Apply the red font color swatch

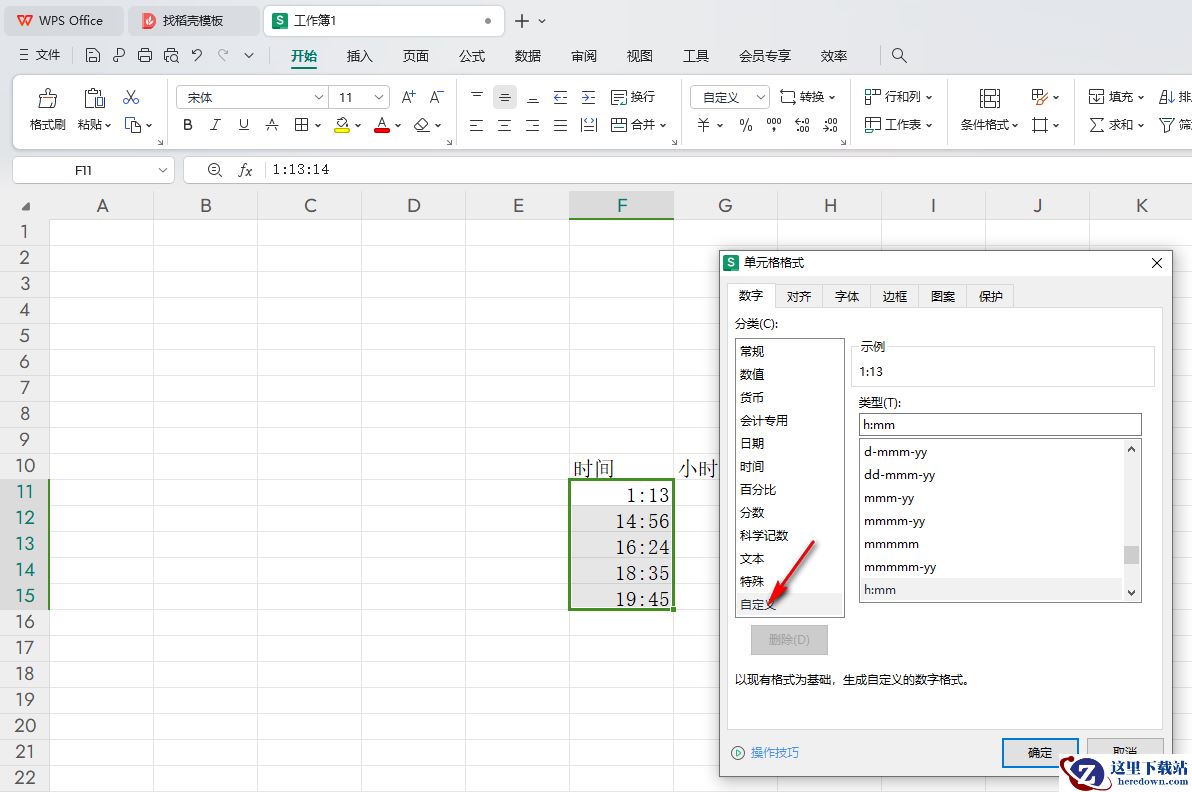382,125
